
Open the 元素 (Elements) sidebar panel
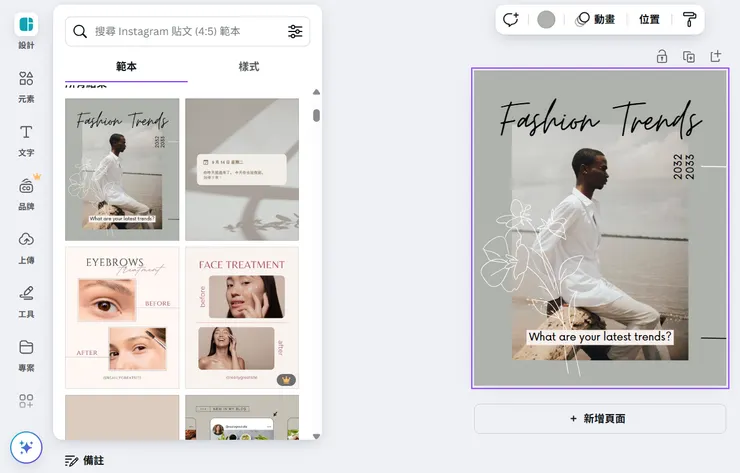click(26, 87)
